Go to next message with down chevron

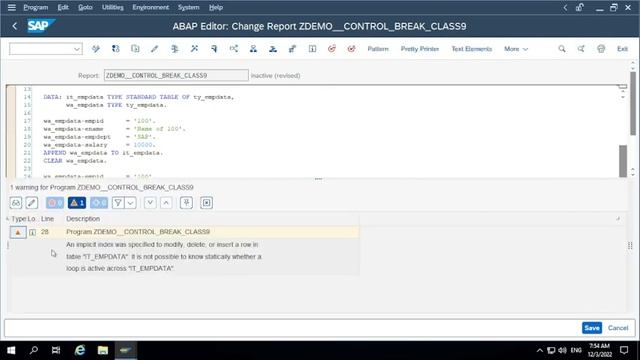pos(150,203)
